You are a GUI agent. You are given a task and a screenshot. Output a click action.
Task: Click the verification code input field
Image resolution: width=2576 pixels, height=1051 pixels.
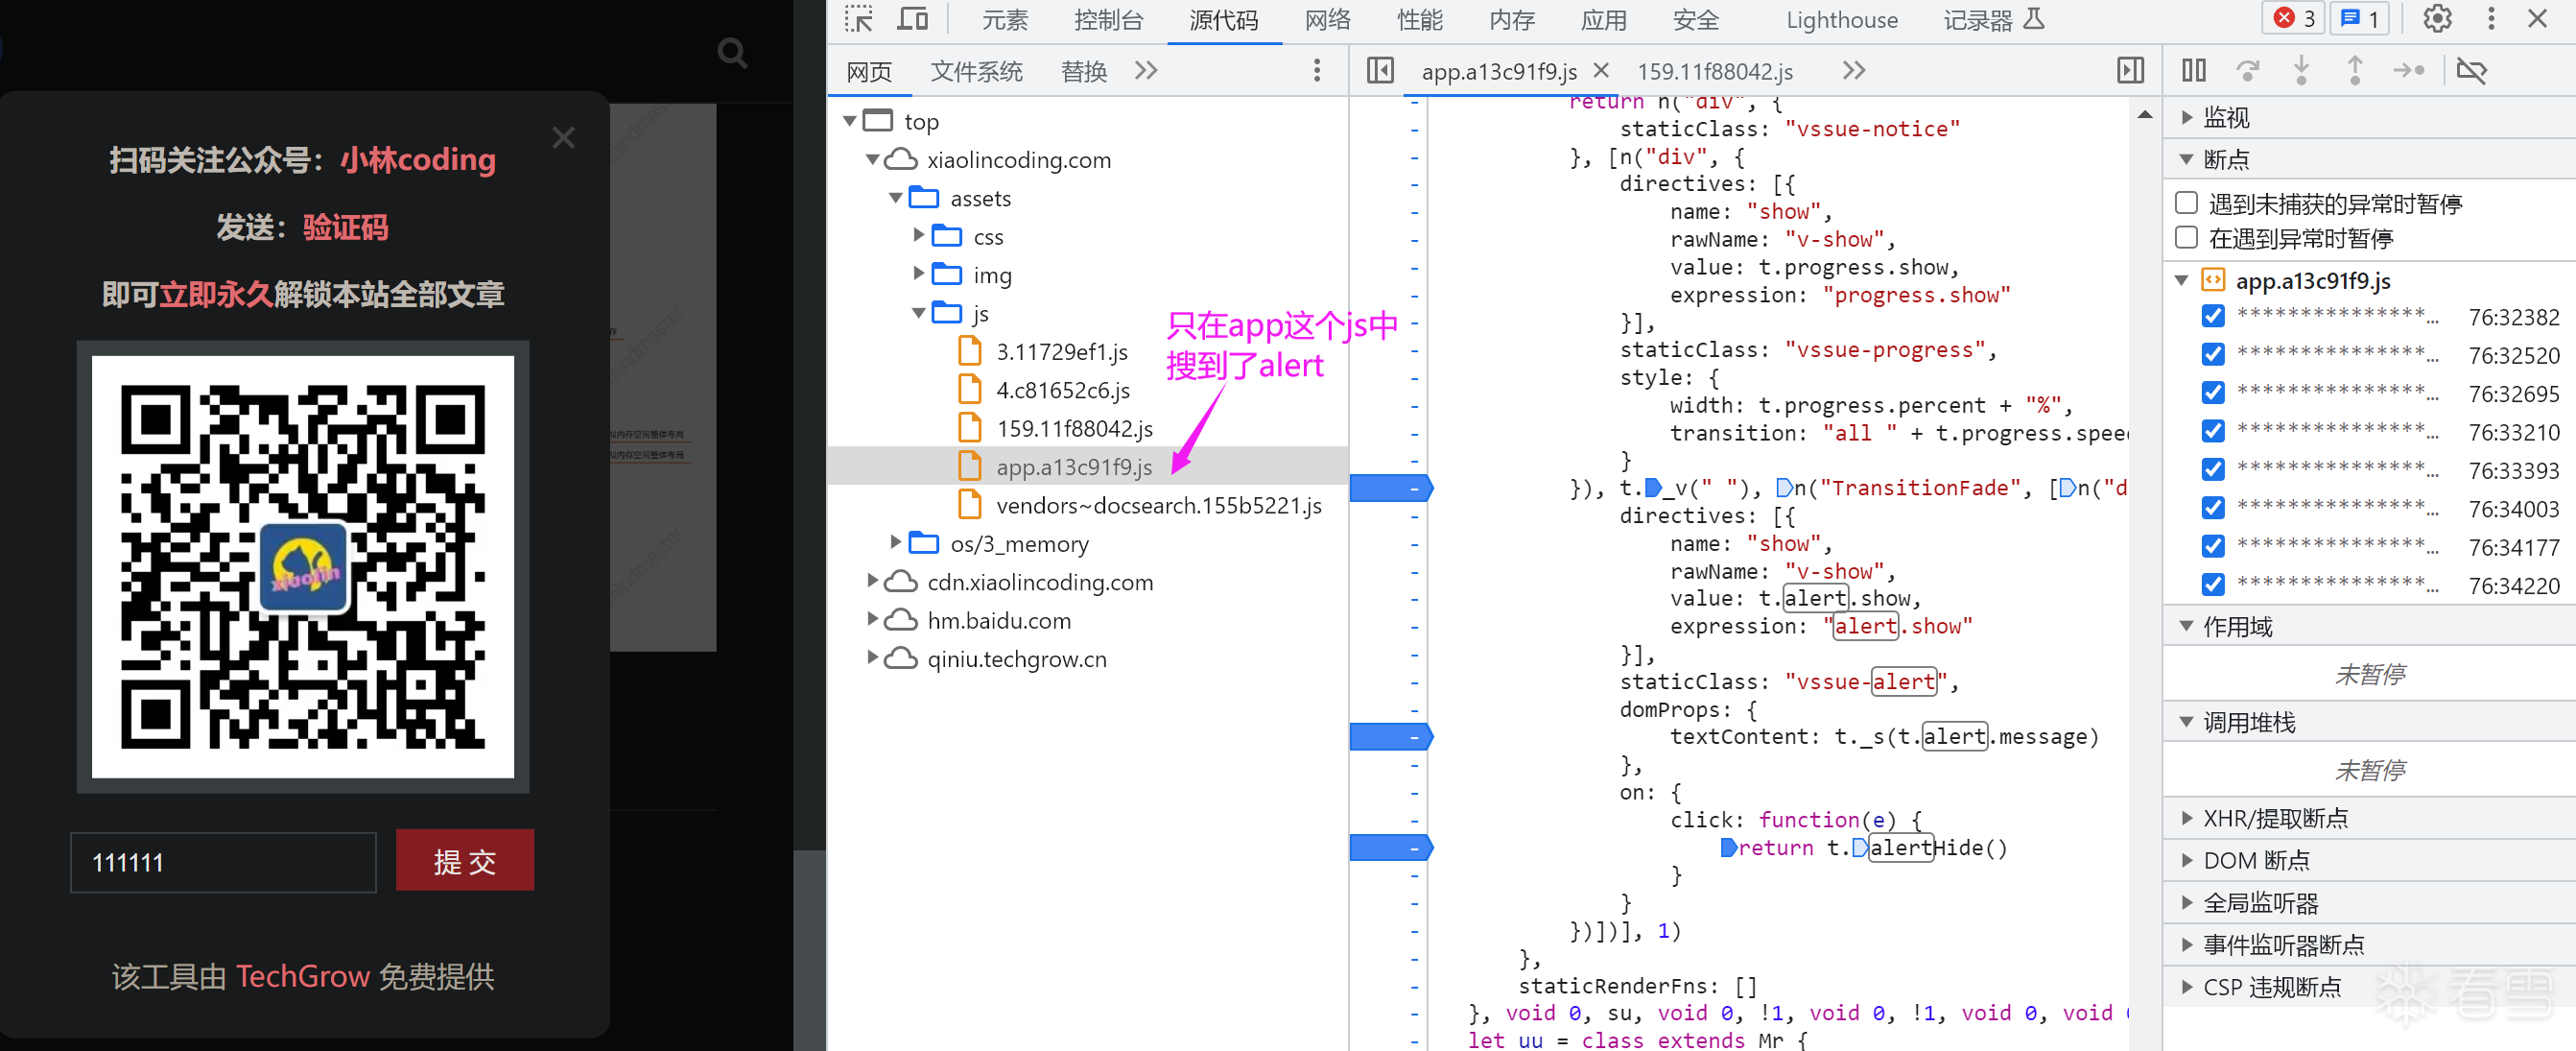223,862
